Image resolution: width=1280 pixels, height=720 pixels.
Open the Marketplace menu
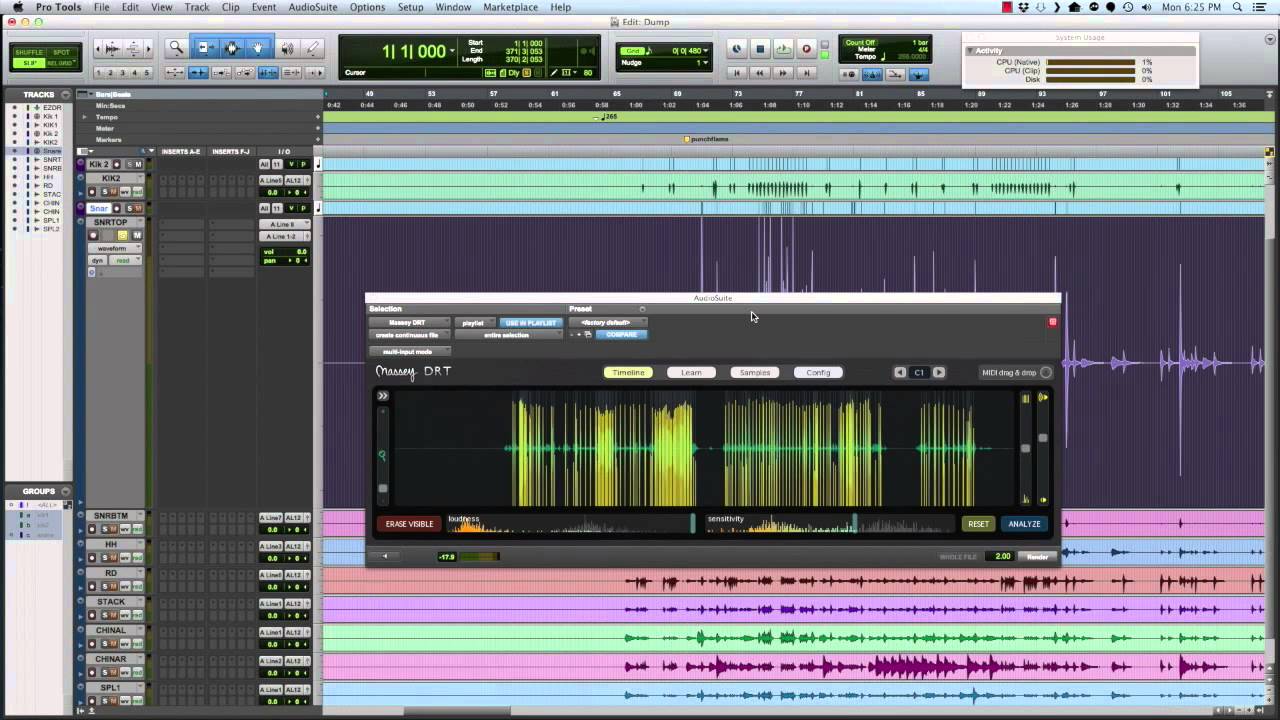pyautogui.click(x=510, y=7)
